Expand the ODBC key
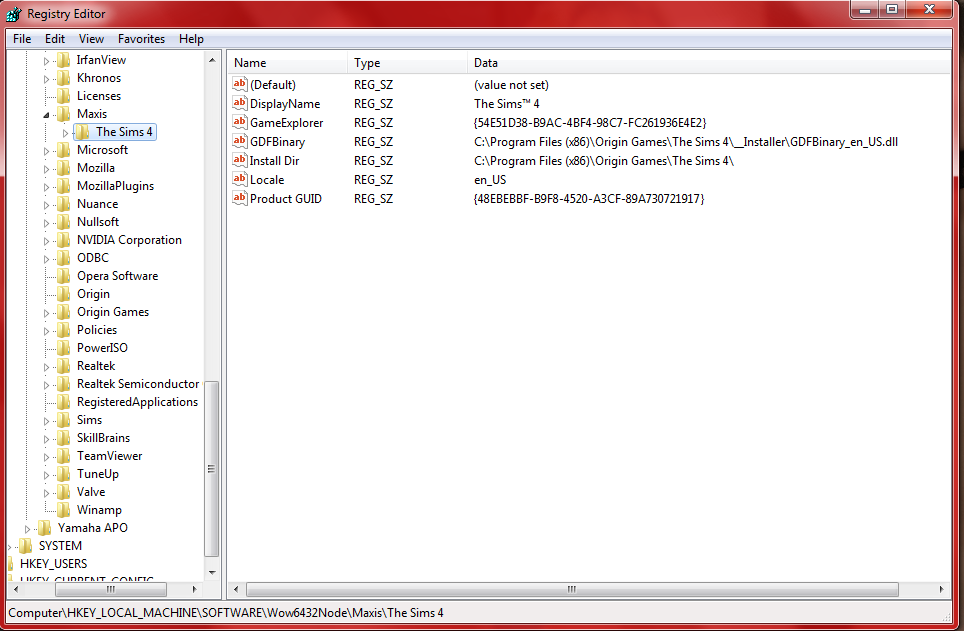This screenshot has height=631, width=964. pyautogui.click(x=46, y=258)
